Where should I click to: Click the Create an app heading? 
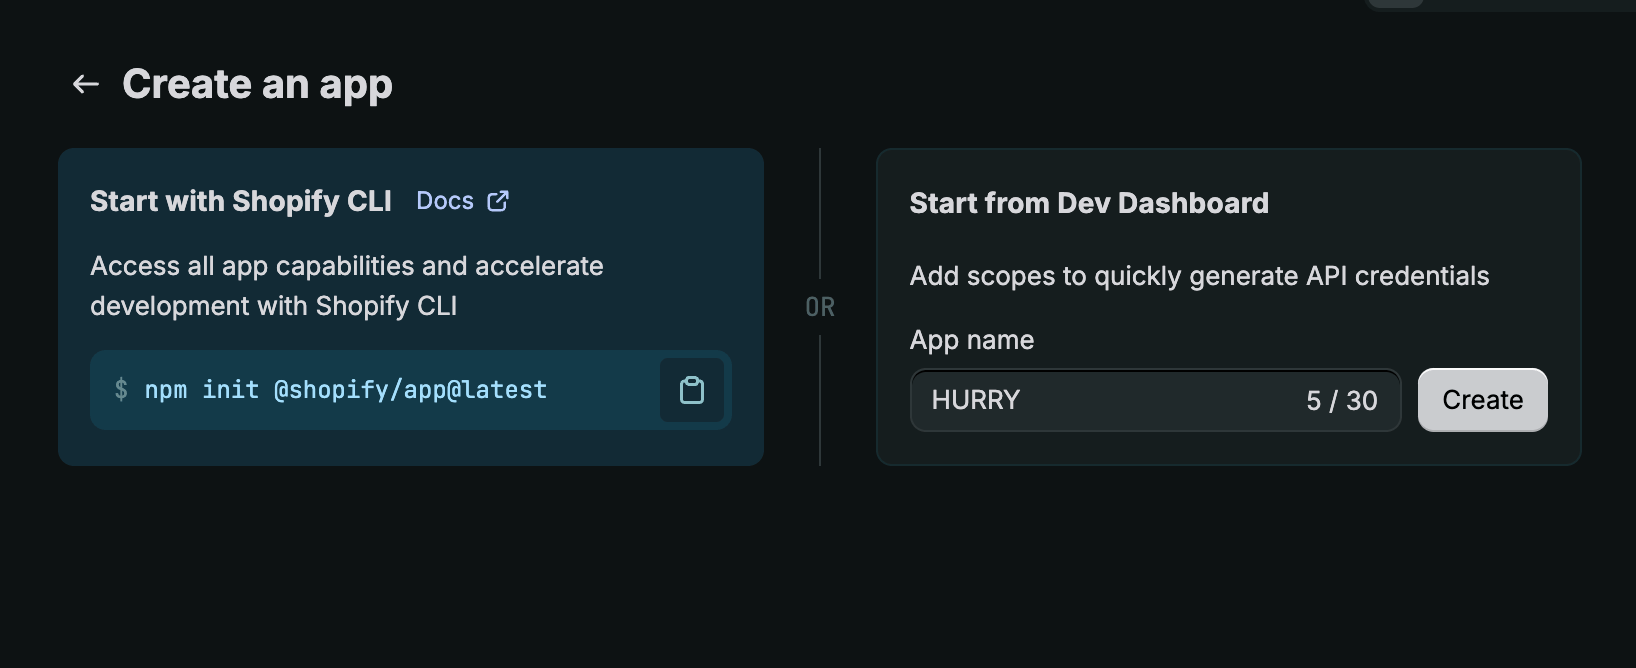click(x=257, y=85)
